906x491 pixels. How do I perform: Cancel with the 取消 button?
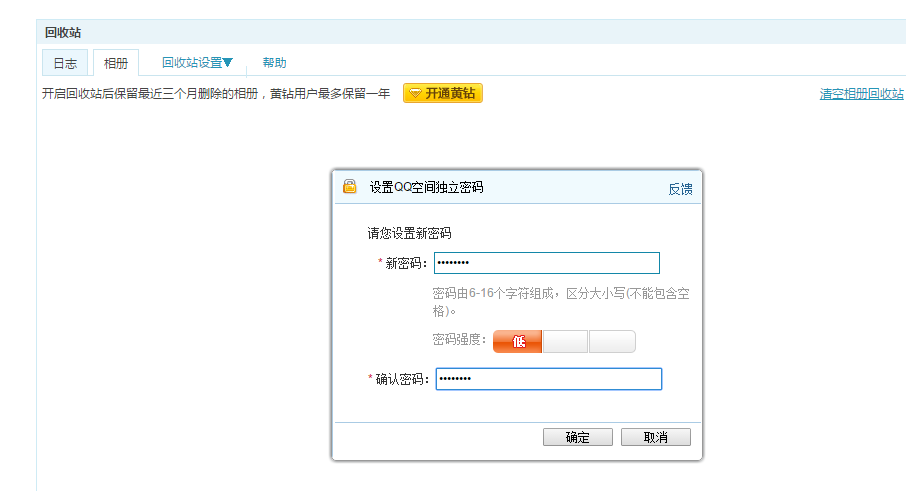click(656, 437)
